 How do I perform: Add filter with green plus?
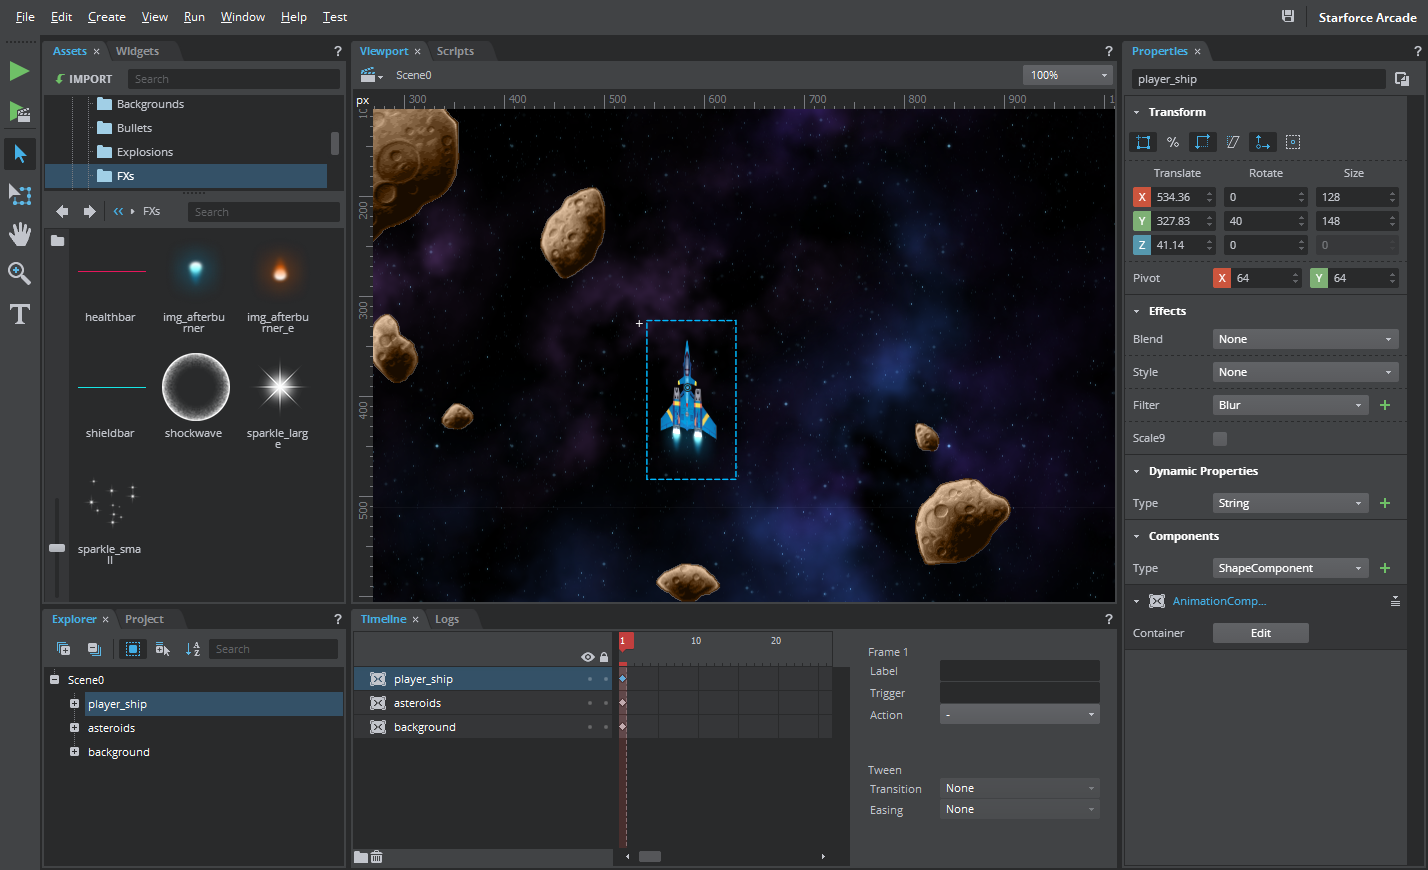pos(1385,405)
